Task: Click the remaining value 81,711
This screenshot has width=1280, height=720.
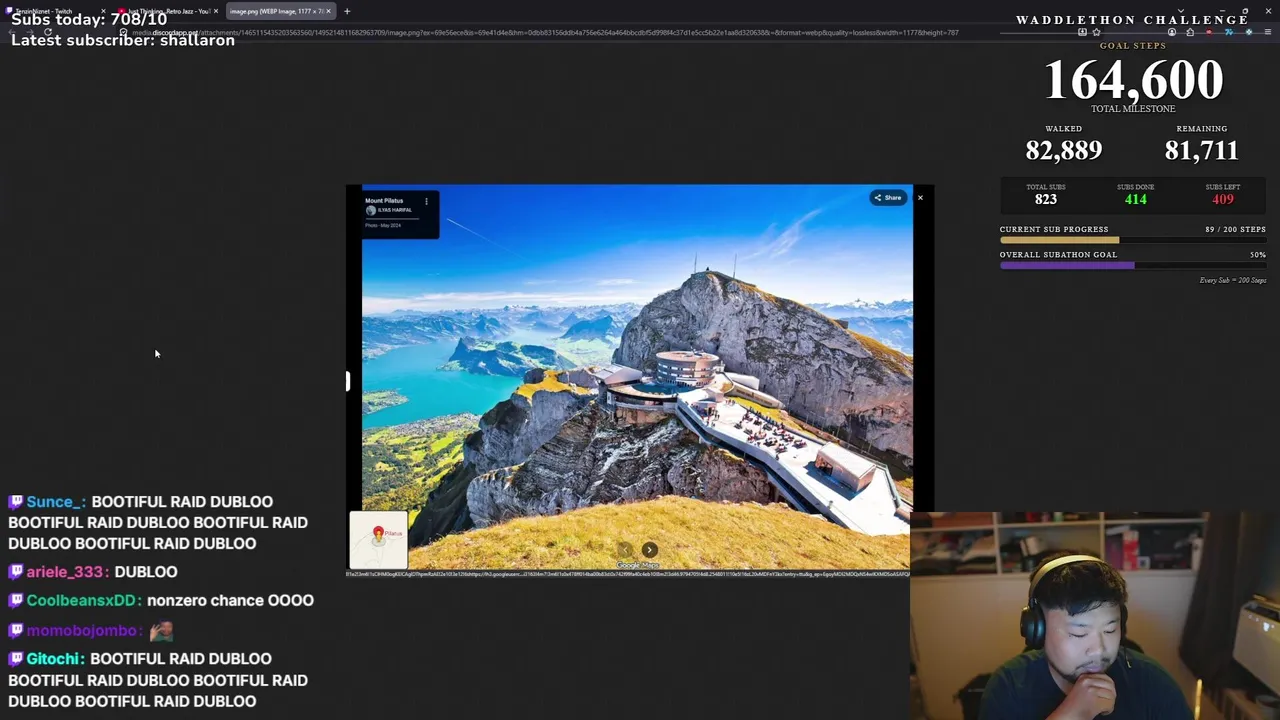Action: (x=1201, y=150)
